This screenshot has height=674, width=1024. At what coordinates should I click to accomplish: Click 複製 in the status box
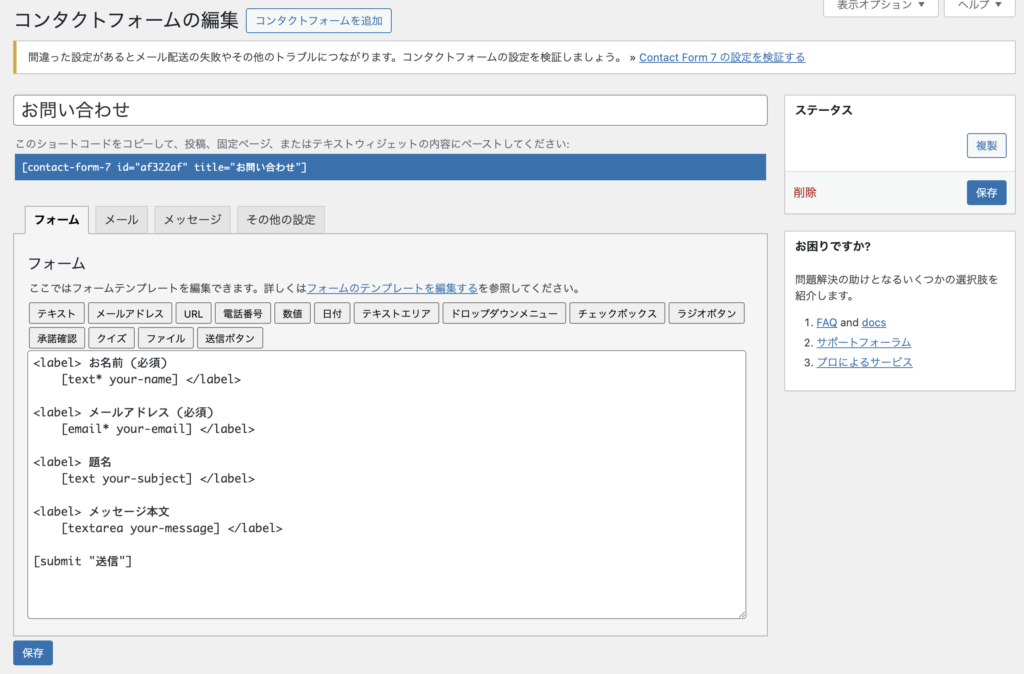click(x=986, y=146)
